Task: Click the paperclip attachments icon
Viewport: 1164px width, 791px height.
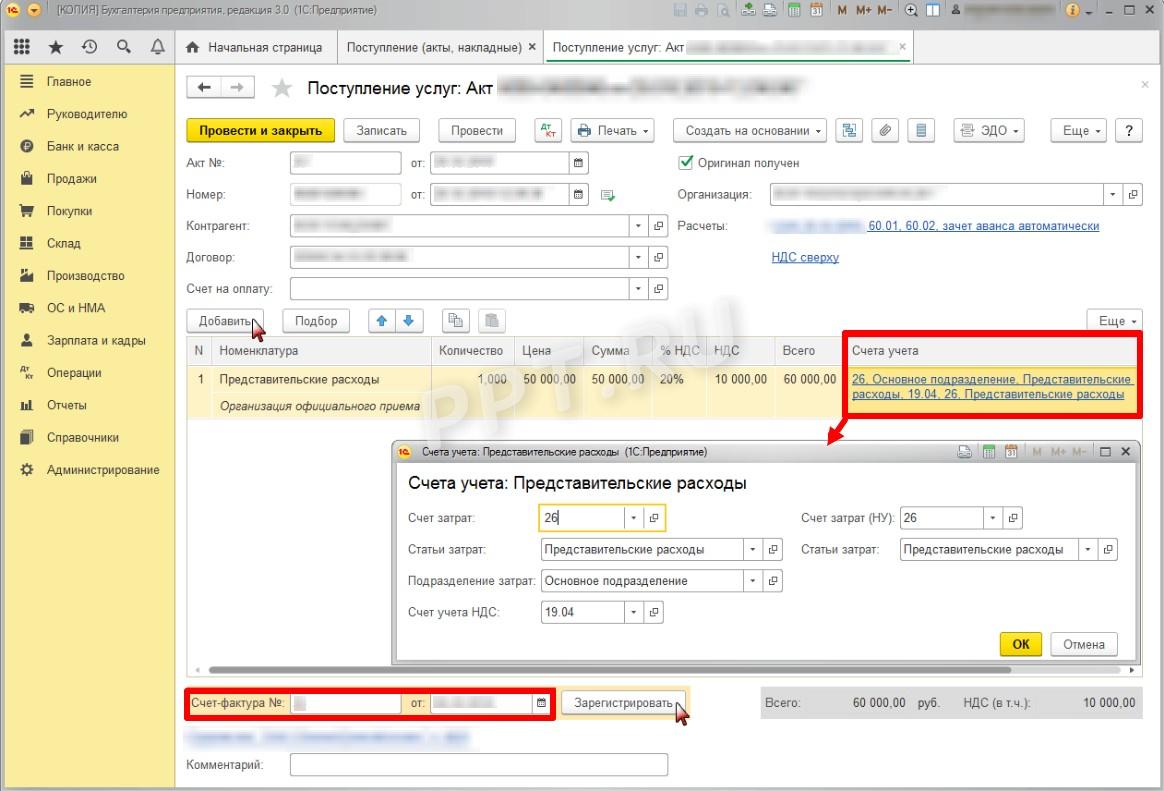Action: (x=885, y=131)
